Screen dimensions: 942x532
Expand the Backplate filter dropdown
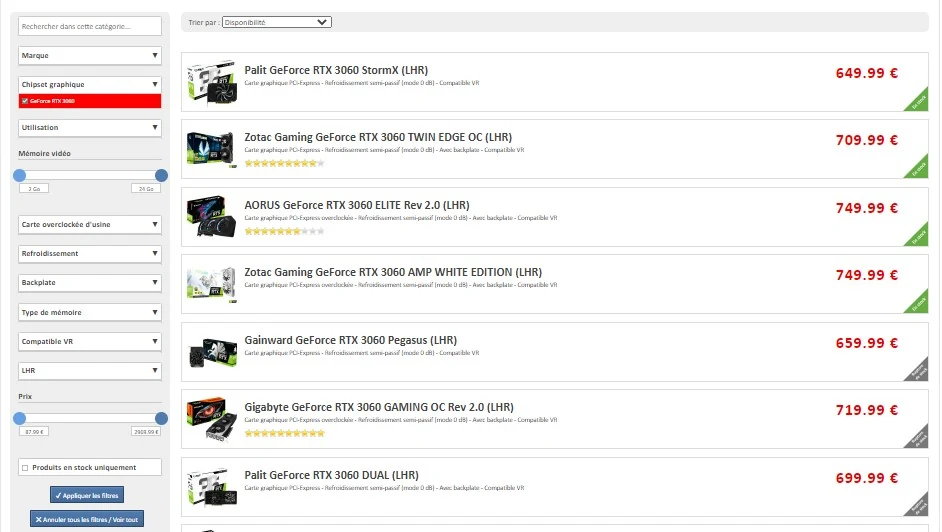(x=90, y=282)
